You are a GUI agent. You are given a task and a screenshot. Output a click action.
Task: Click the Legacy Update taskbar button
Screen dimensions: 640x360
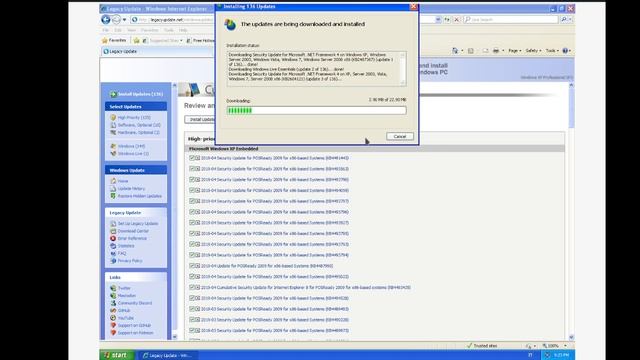click(x=167, y=356)
